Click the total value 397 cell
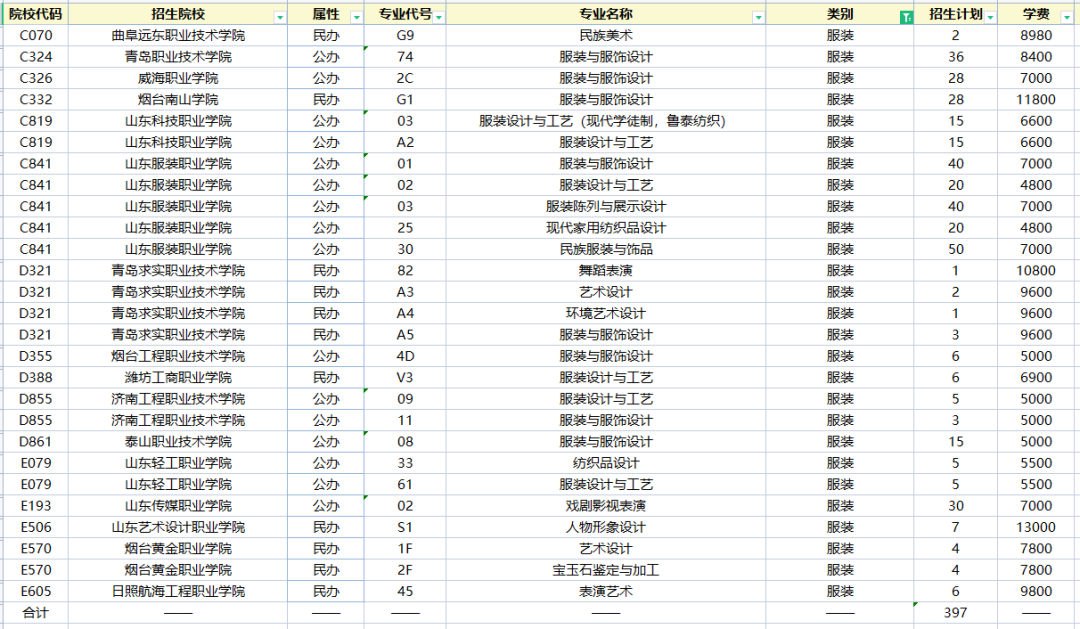This screenshot has width=1080, height=629. click(x=955, y=612)
